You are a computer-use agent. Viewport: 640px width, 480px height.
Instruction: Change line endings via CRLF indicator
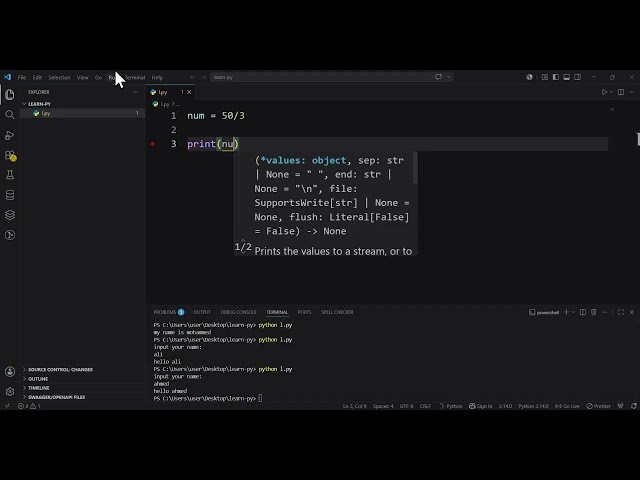click(x=425, y=406)
